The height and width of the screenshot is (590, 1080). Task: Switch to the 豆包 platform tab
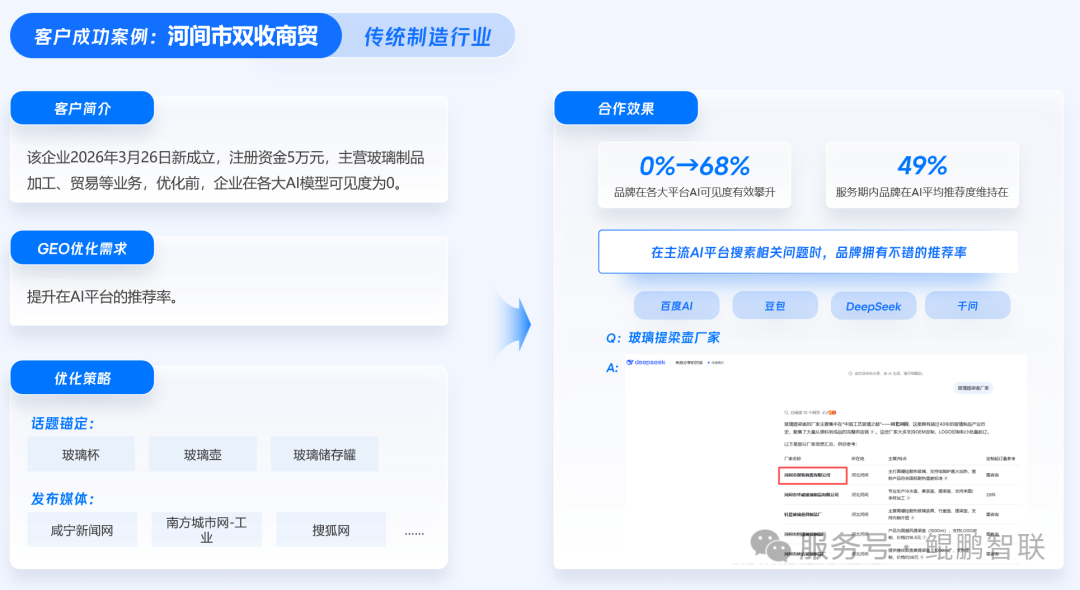tap(775, 306)
